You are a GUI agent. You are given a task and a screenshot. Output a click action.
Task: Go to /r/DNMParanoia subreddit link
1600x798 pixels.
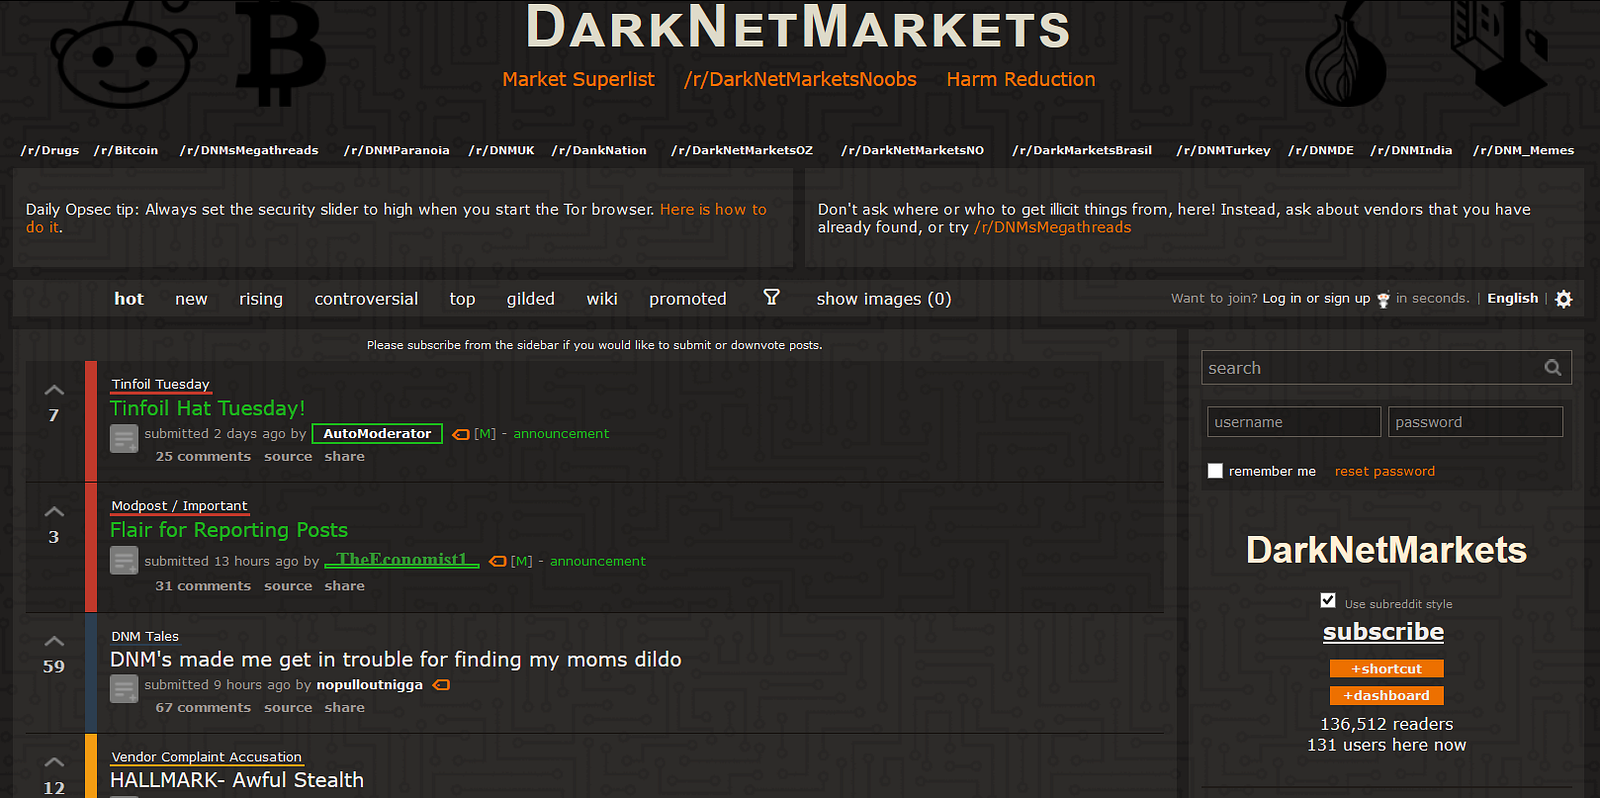click(397, 150)
